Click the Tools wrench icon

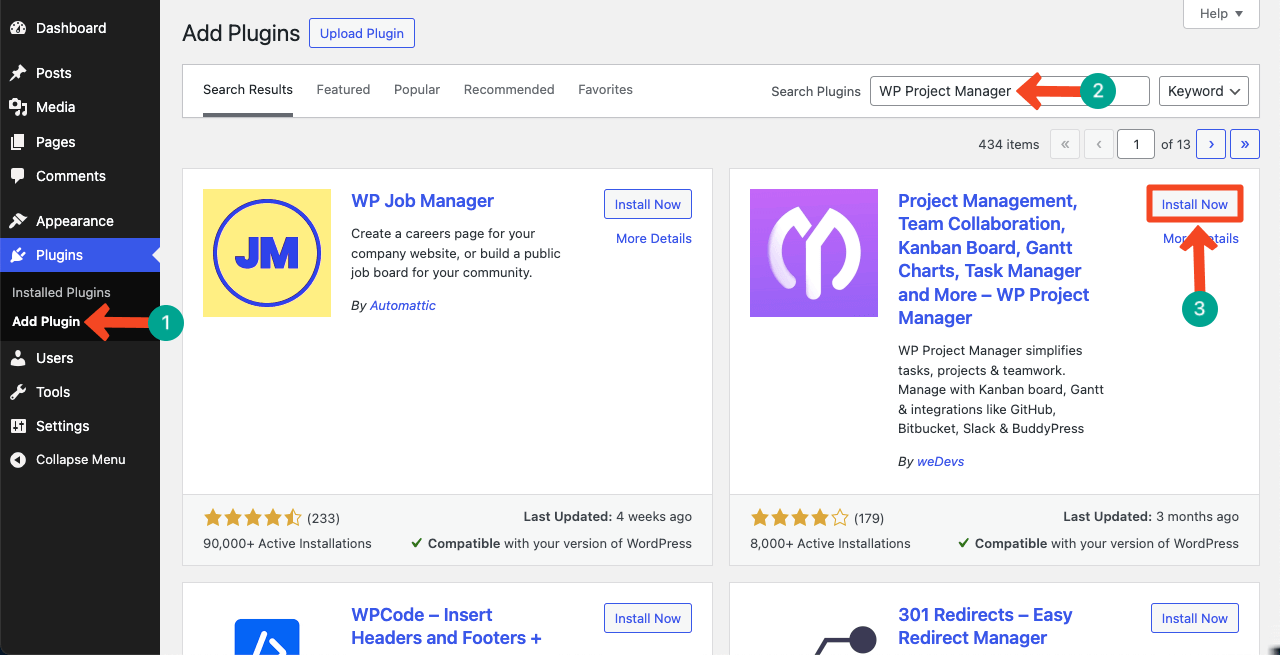pos(18,392)
